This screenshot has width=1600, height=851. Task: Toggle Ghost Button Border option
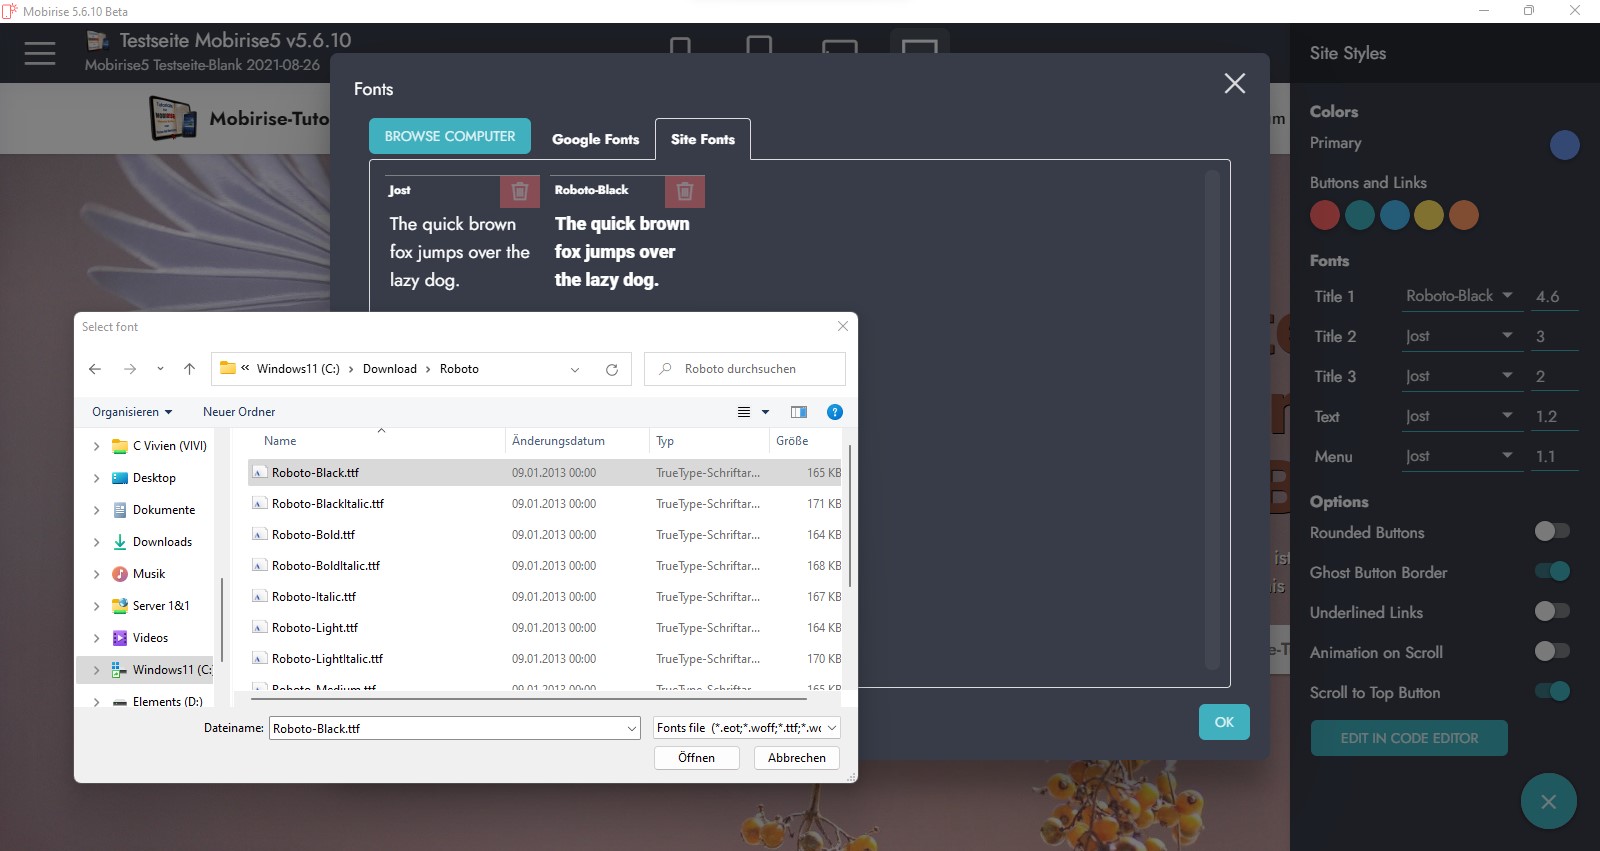click(x=1552, y=571)
